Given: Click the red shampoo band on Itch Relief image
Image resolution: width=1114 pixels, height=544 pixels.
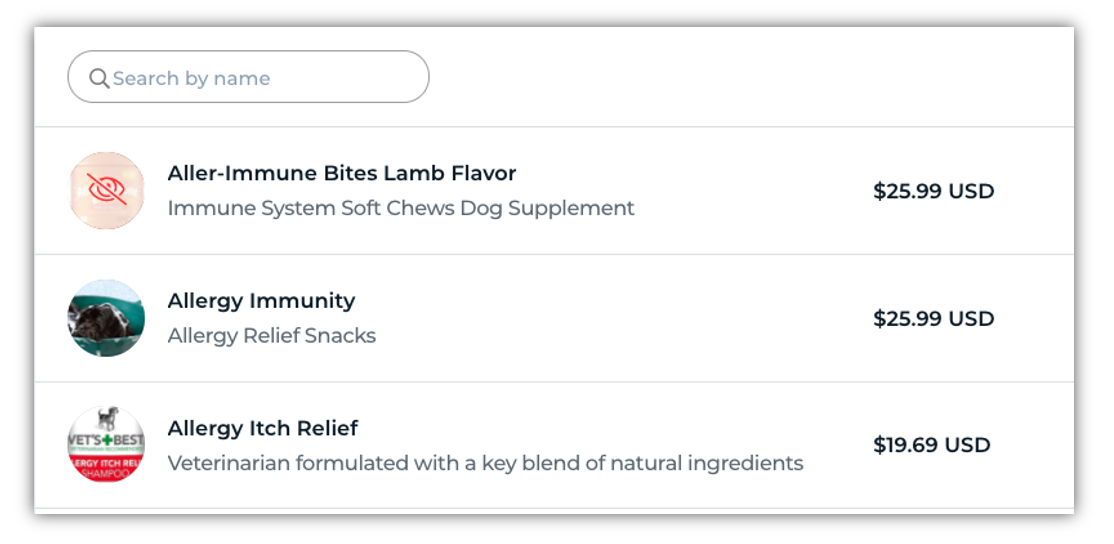Looking at the screenshot, I should [x=106, y=466].
